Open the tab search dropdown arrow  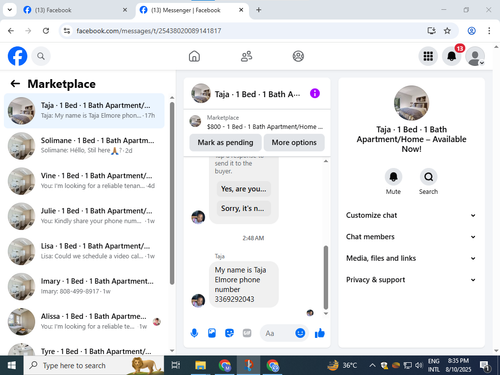10,10
